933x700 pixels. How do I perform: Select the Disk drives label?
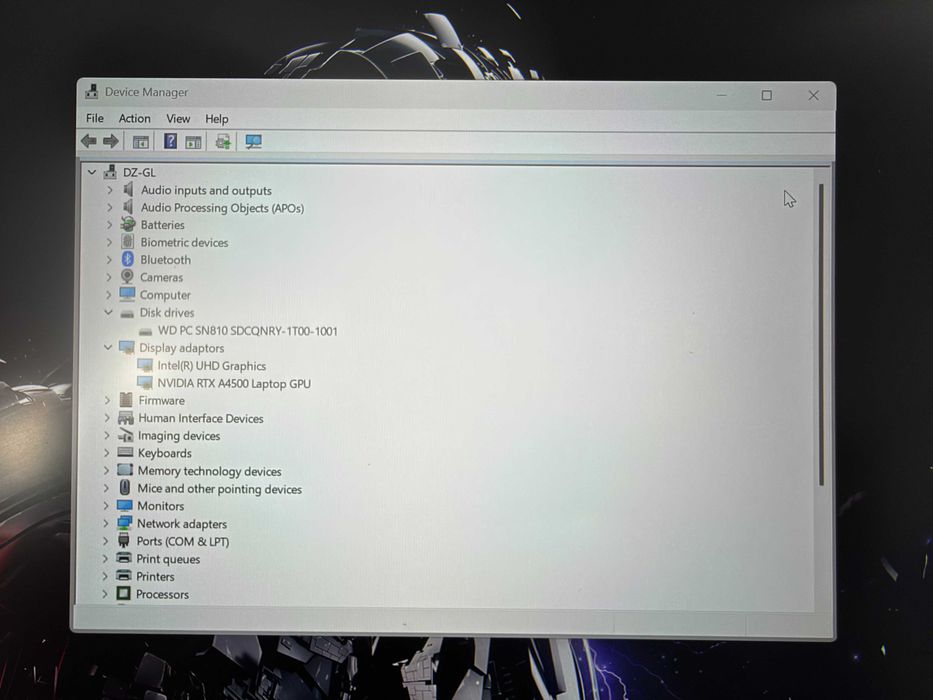click(x=167, y=312)
